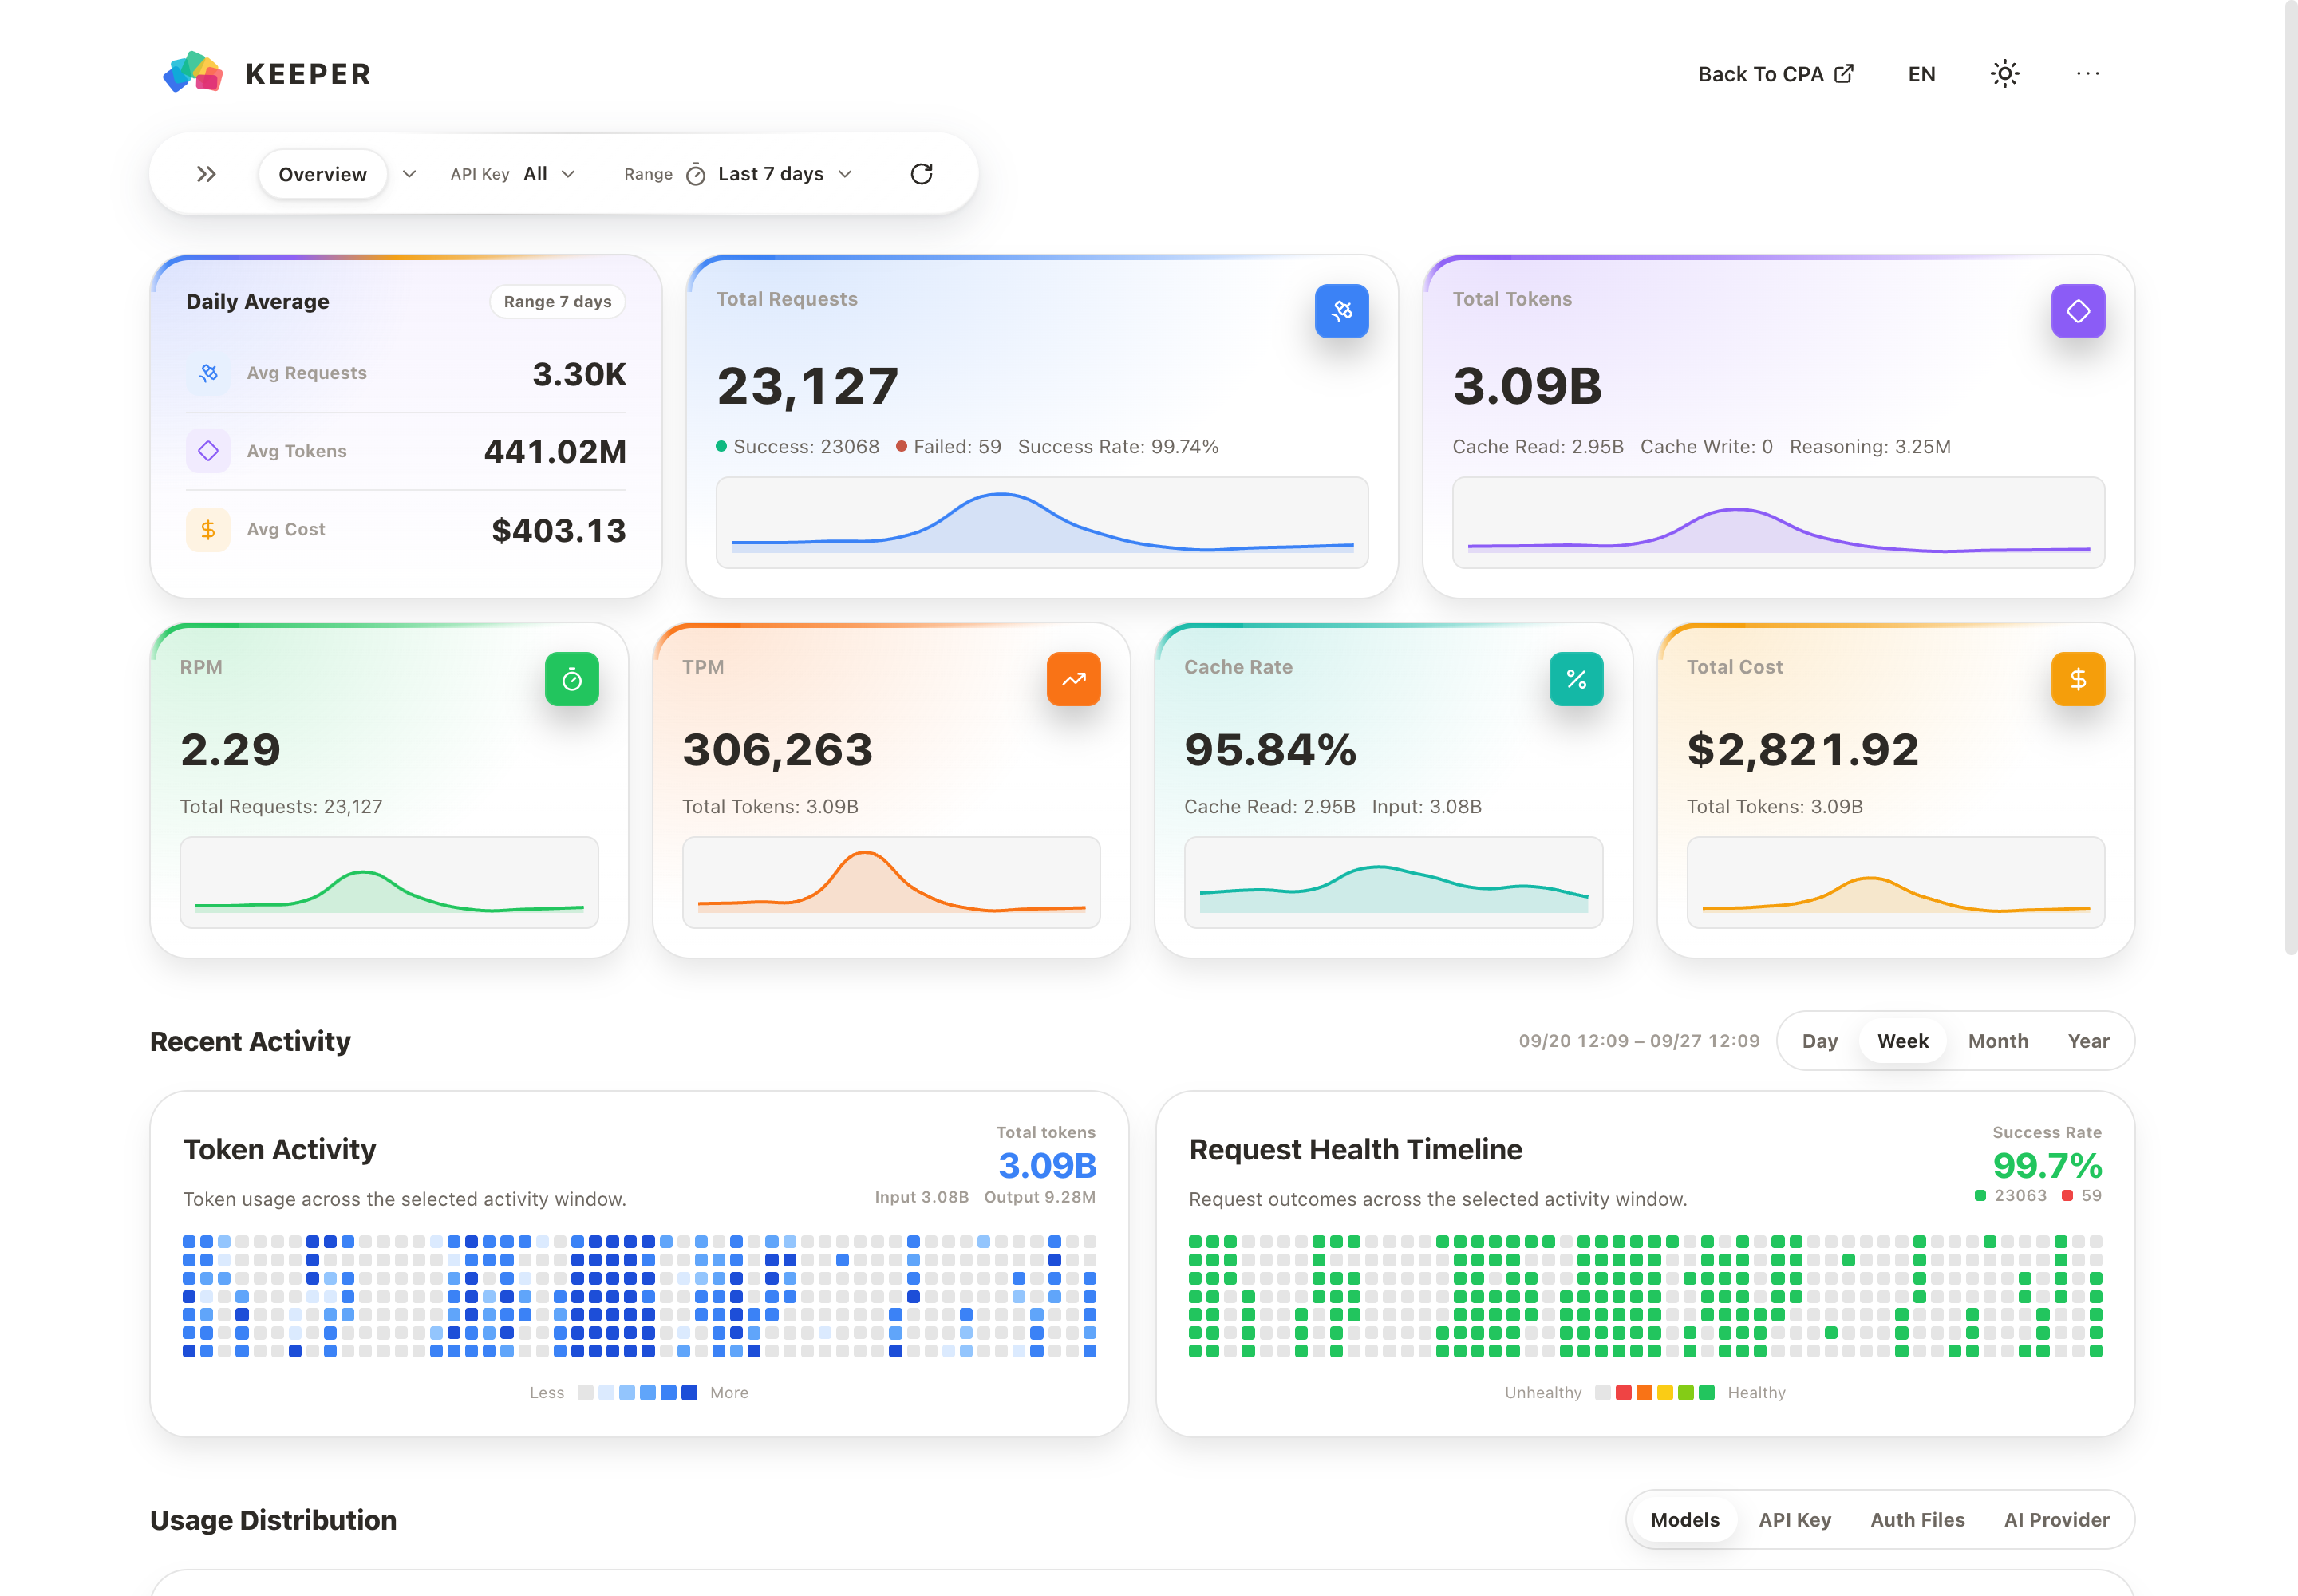Click the Back To CPA link
Screen dimensions: 2298x1596
[x=1775, y=74]
